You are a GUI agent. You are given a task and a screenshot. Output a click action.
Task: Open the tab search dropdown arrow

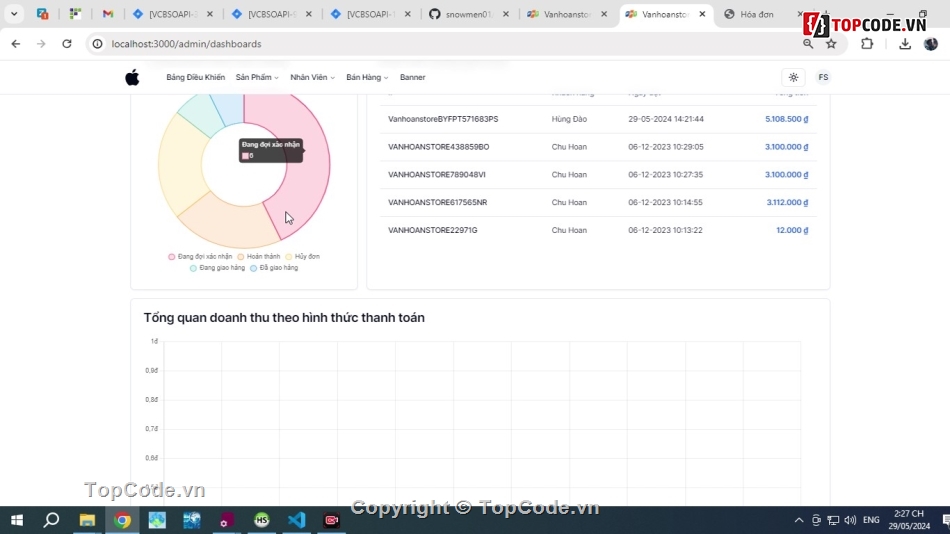pyautogui.click(x=14, y=14)
